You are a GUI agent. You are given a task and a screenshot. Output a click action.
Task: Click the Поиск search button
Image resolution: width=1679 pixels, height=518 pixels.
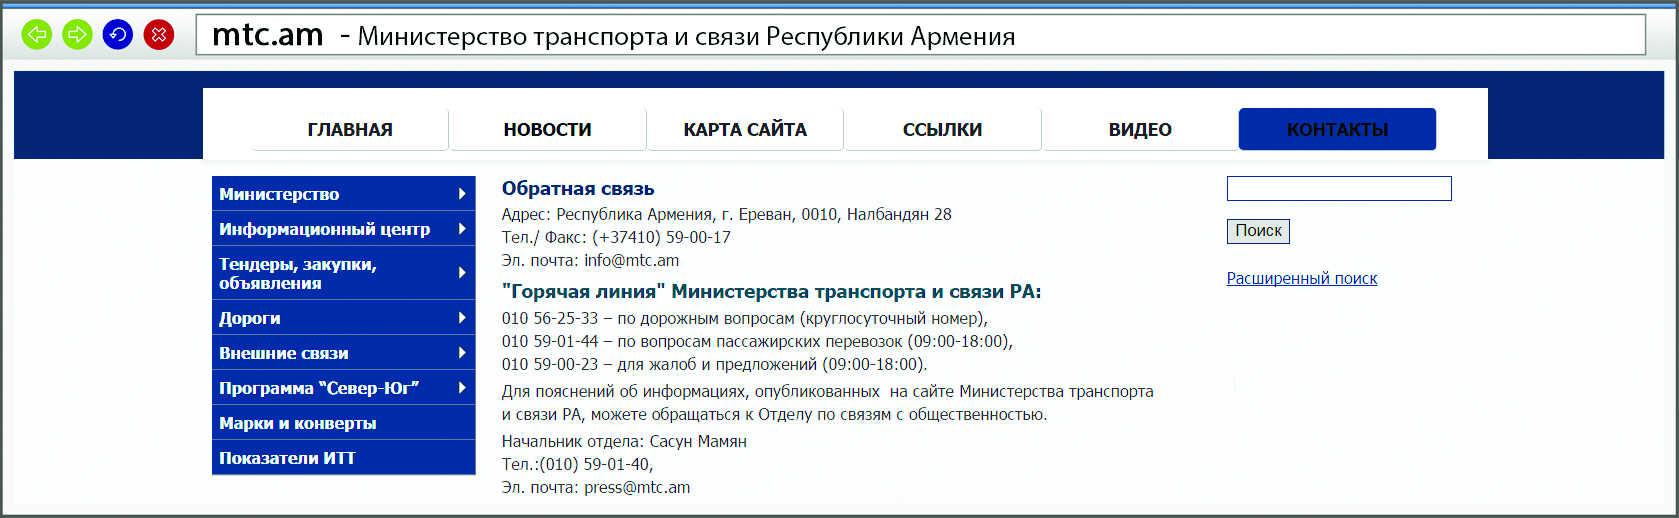click(1258, 231)
